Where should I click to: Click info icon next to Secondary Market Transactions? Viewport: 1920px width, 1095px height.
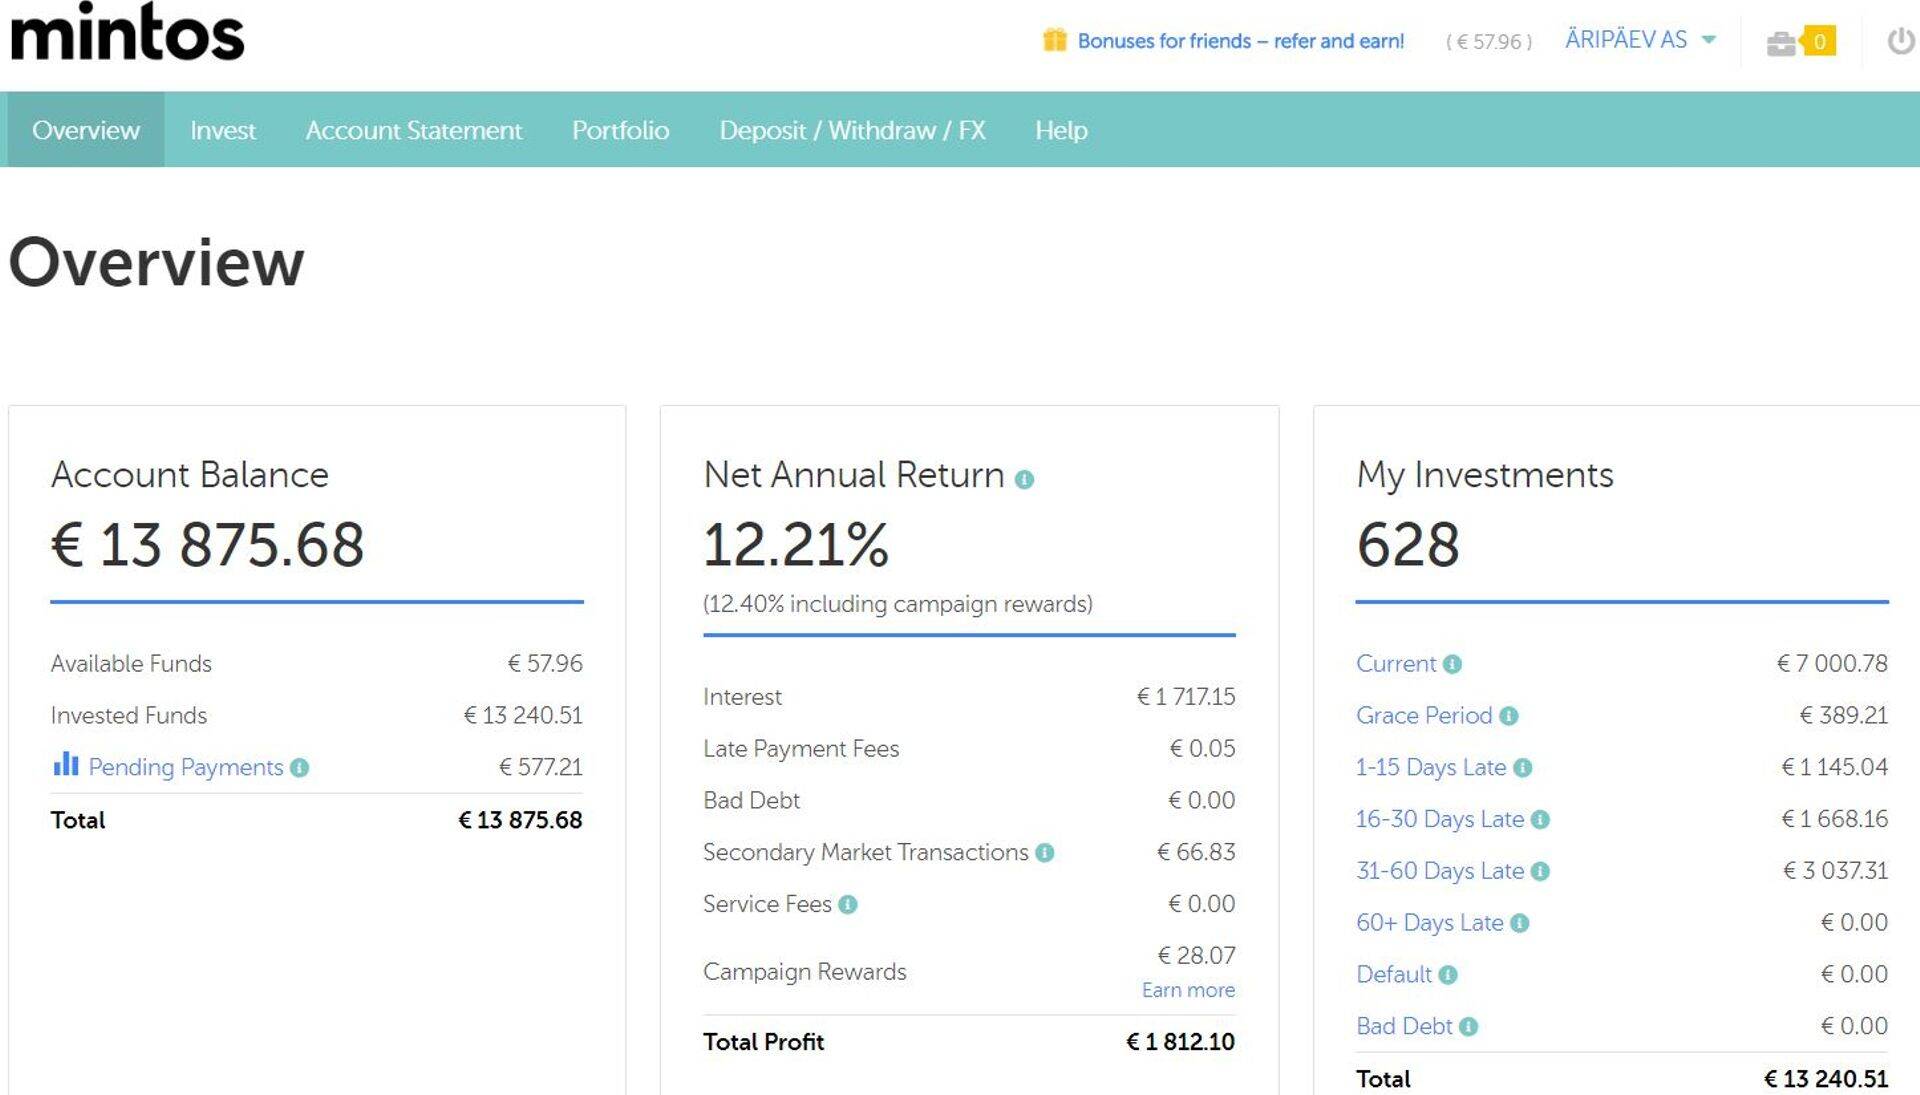click(1045, 853)
